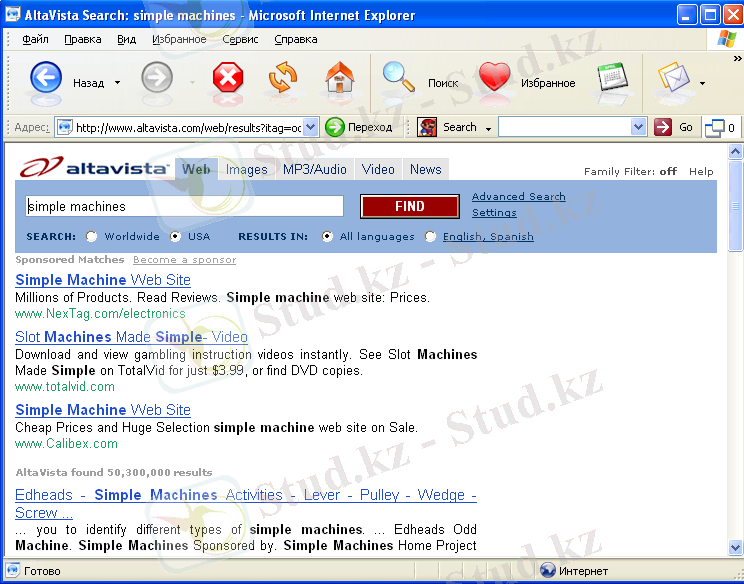Open the Search toolbar menu arrow
This screenshot has height=584, width=744.
click(488, 129)
